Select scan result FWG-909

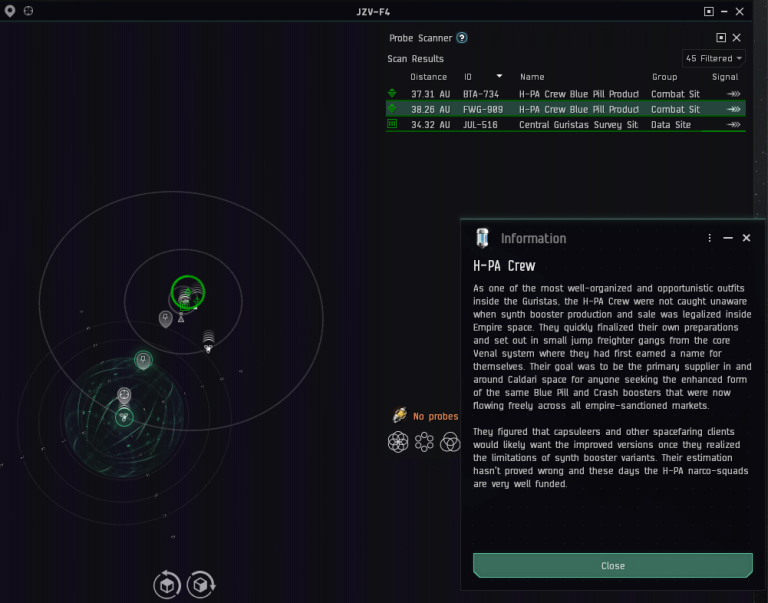coord(566,109)
